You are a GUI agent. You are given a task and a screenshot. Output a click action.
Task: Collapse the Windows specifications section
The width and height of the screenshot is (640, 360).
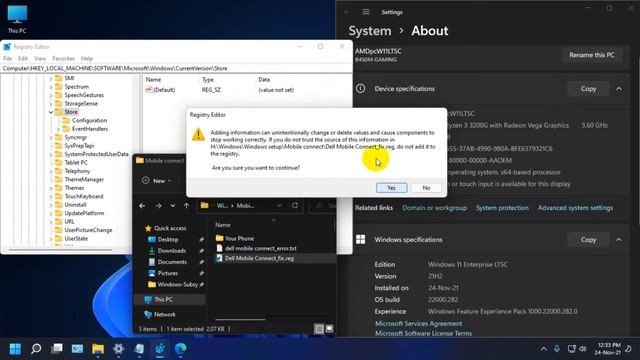pyautogui.click(x=619, y=240)
